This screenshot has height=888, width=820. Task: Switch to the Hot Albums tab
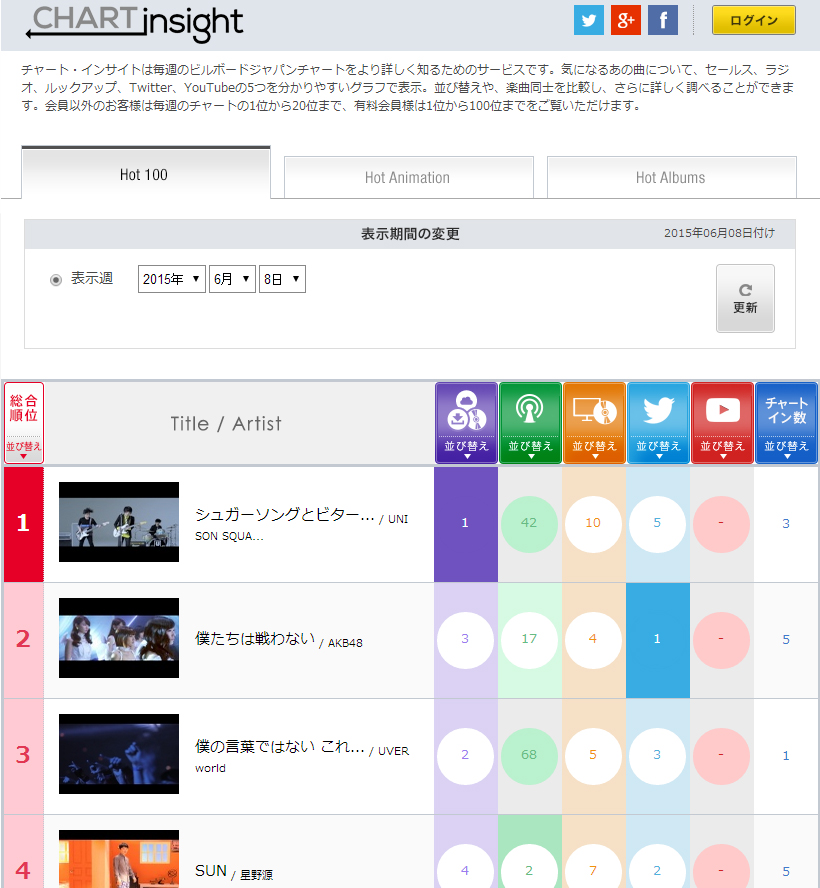(671, 177)
